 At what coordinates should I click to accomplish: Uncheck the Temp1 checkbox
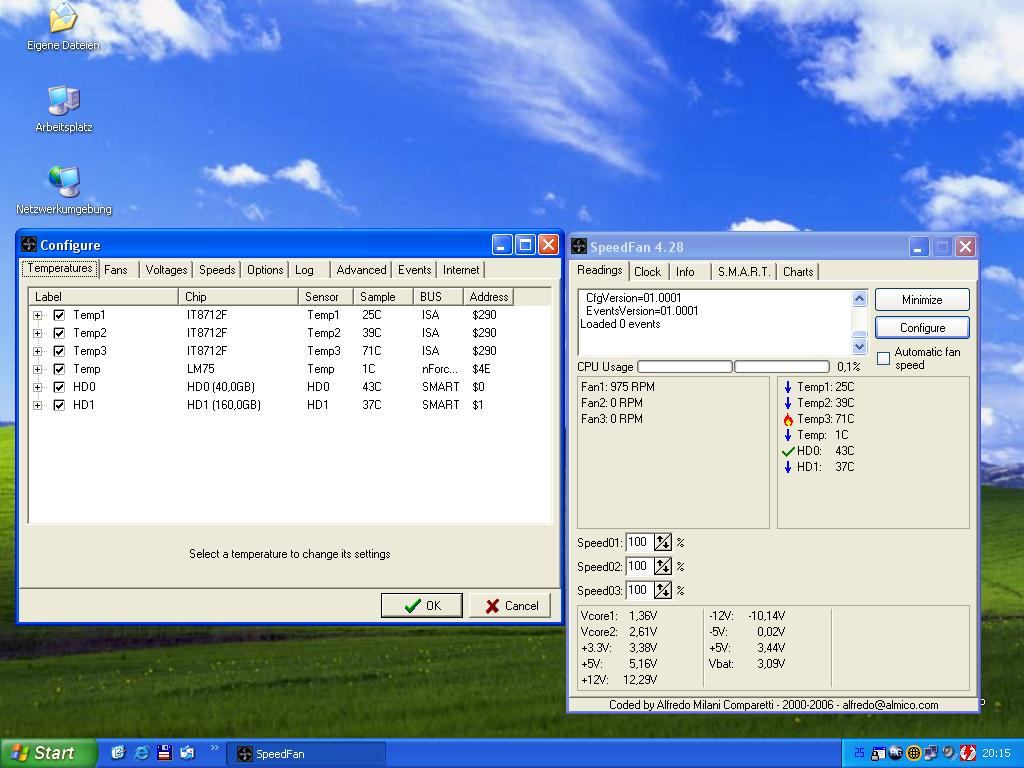(59, 315)
